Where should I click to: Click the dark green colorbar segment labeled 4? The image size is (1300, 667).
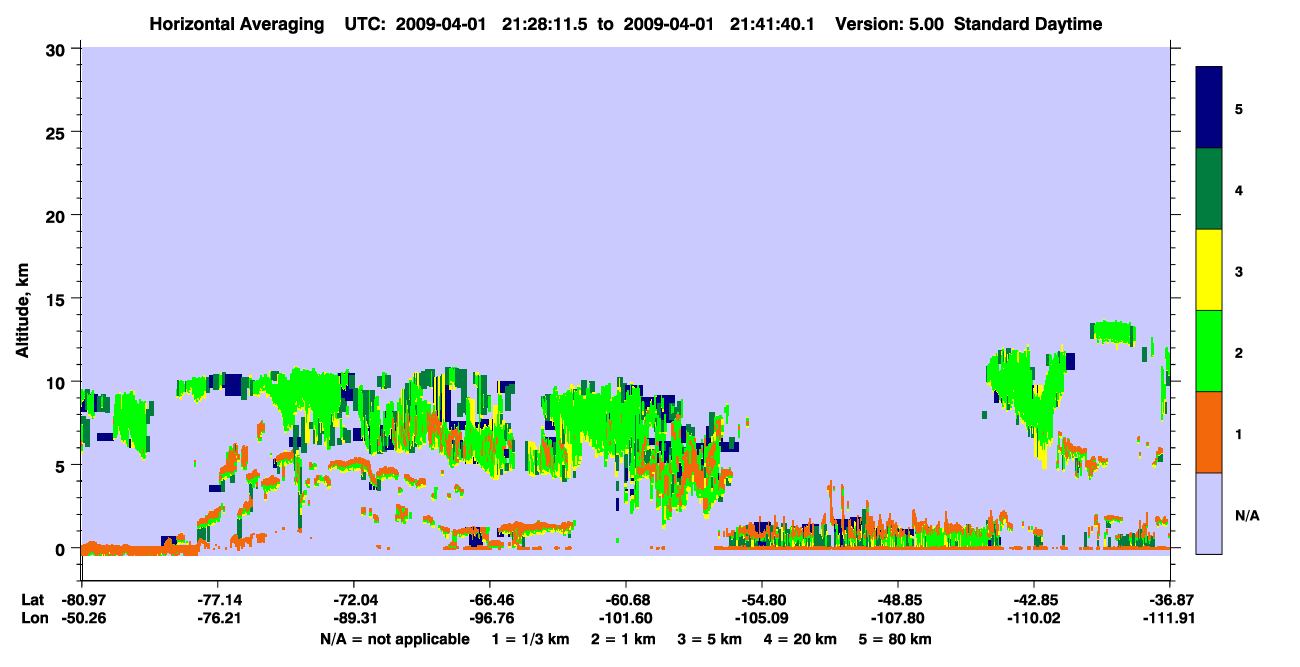point(1209,189)
